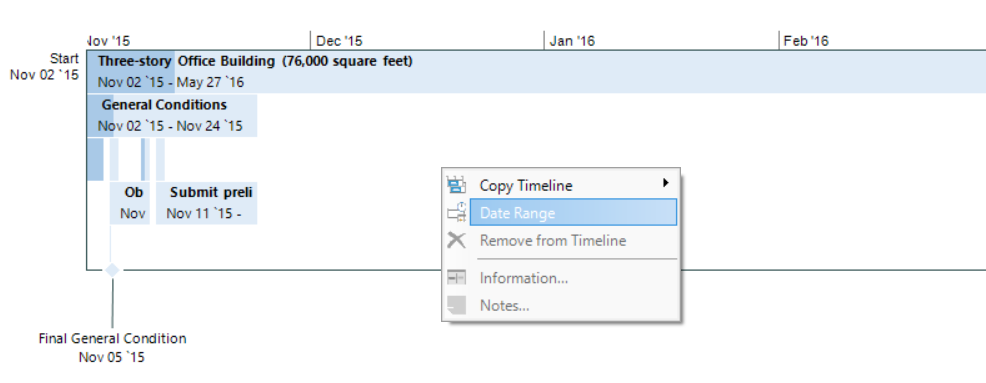
Task: Click the Information icon in context menu
Action: pos(456,278)
